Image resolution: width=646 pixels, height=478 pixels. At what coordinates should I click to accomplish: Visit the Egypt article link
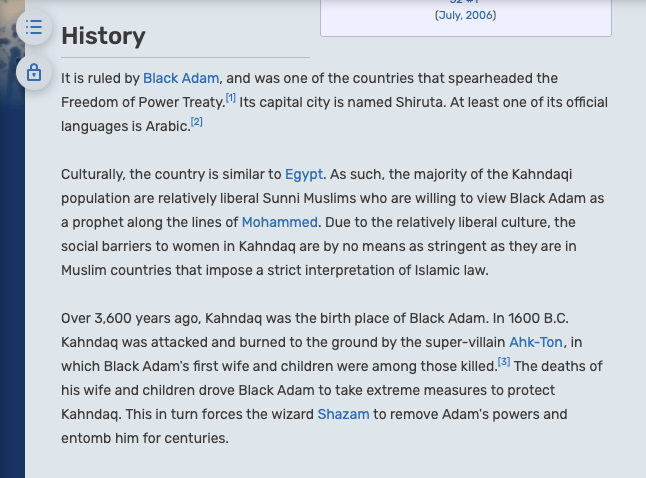(x=304, y=174)
